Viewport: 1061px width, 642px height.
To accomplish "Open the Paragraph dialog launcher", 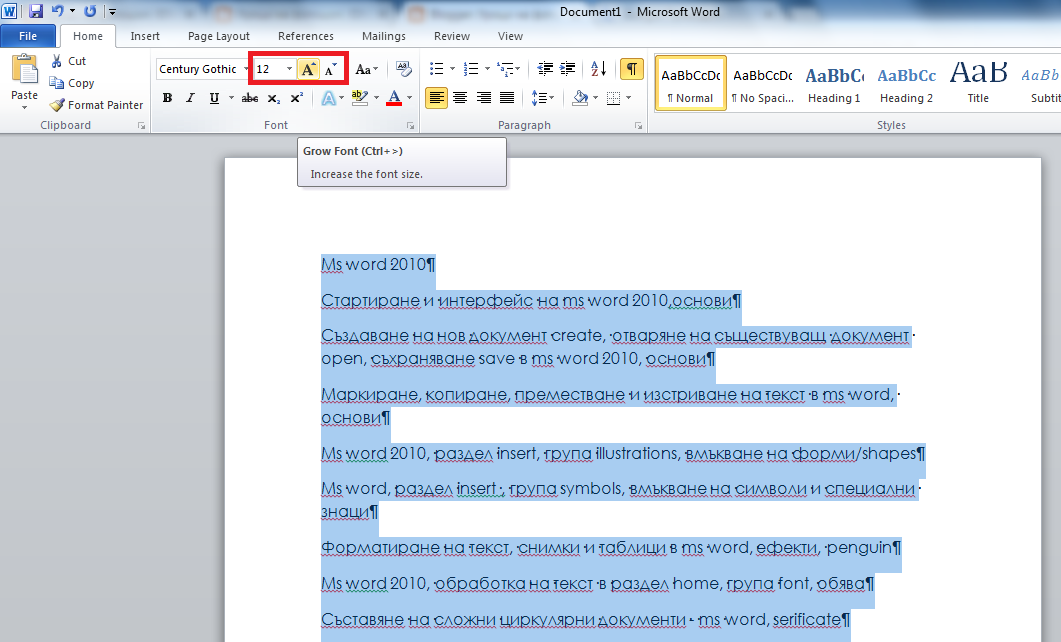I will 638,126.
